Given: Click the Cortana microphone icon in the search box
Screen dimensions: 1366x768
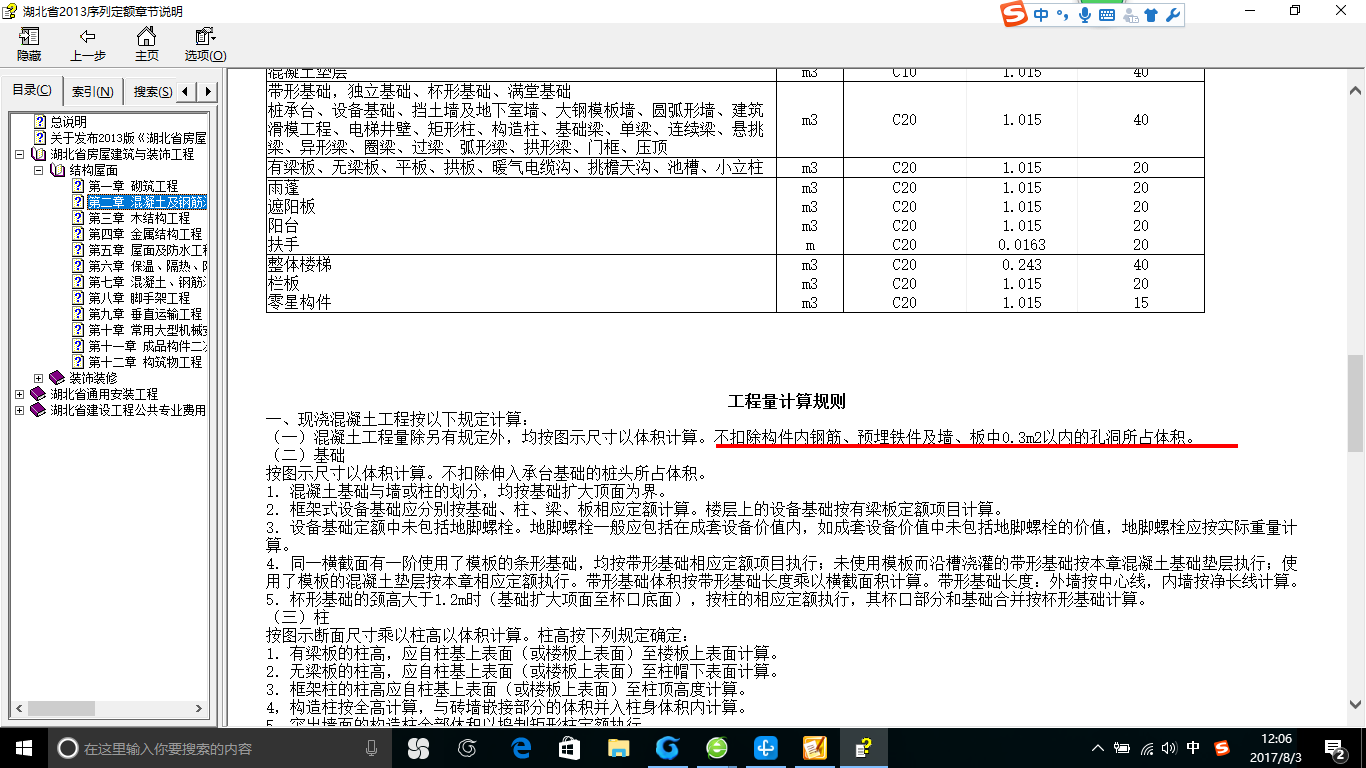Looking at the screenshot, I should coord(372,748).
